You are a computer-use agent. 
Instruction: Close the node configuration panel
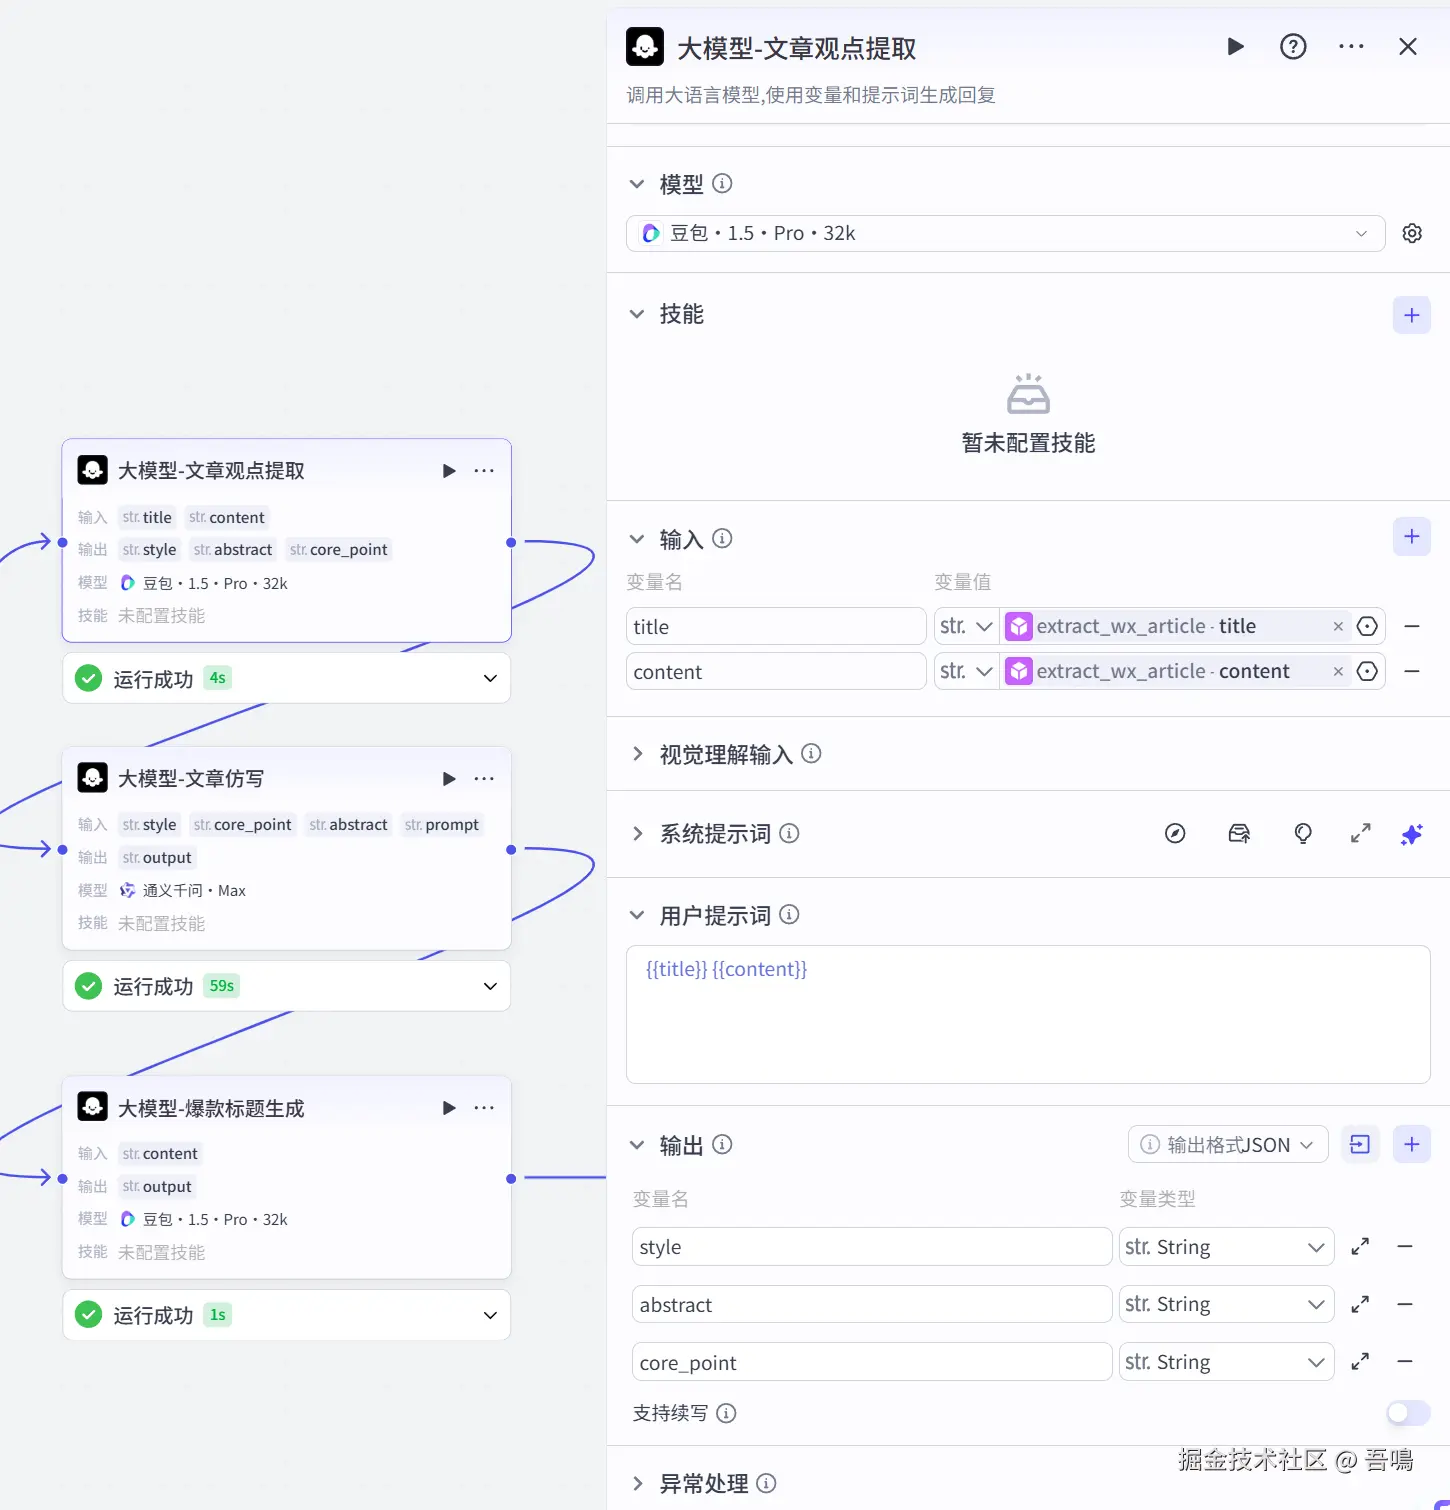pos(1408,46)
